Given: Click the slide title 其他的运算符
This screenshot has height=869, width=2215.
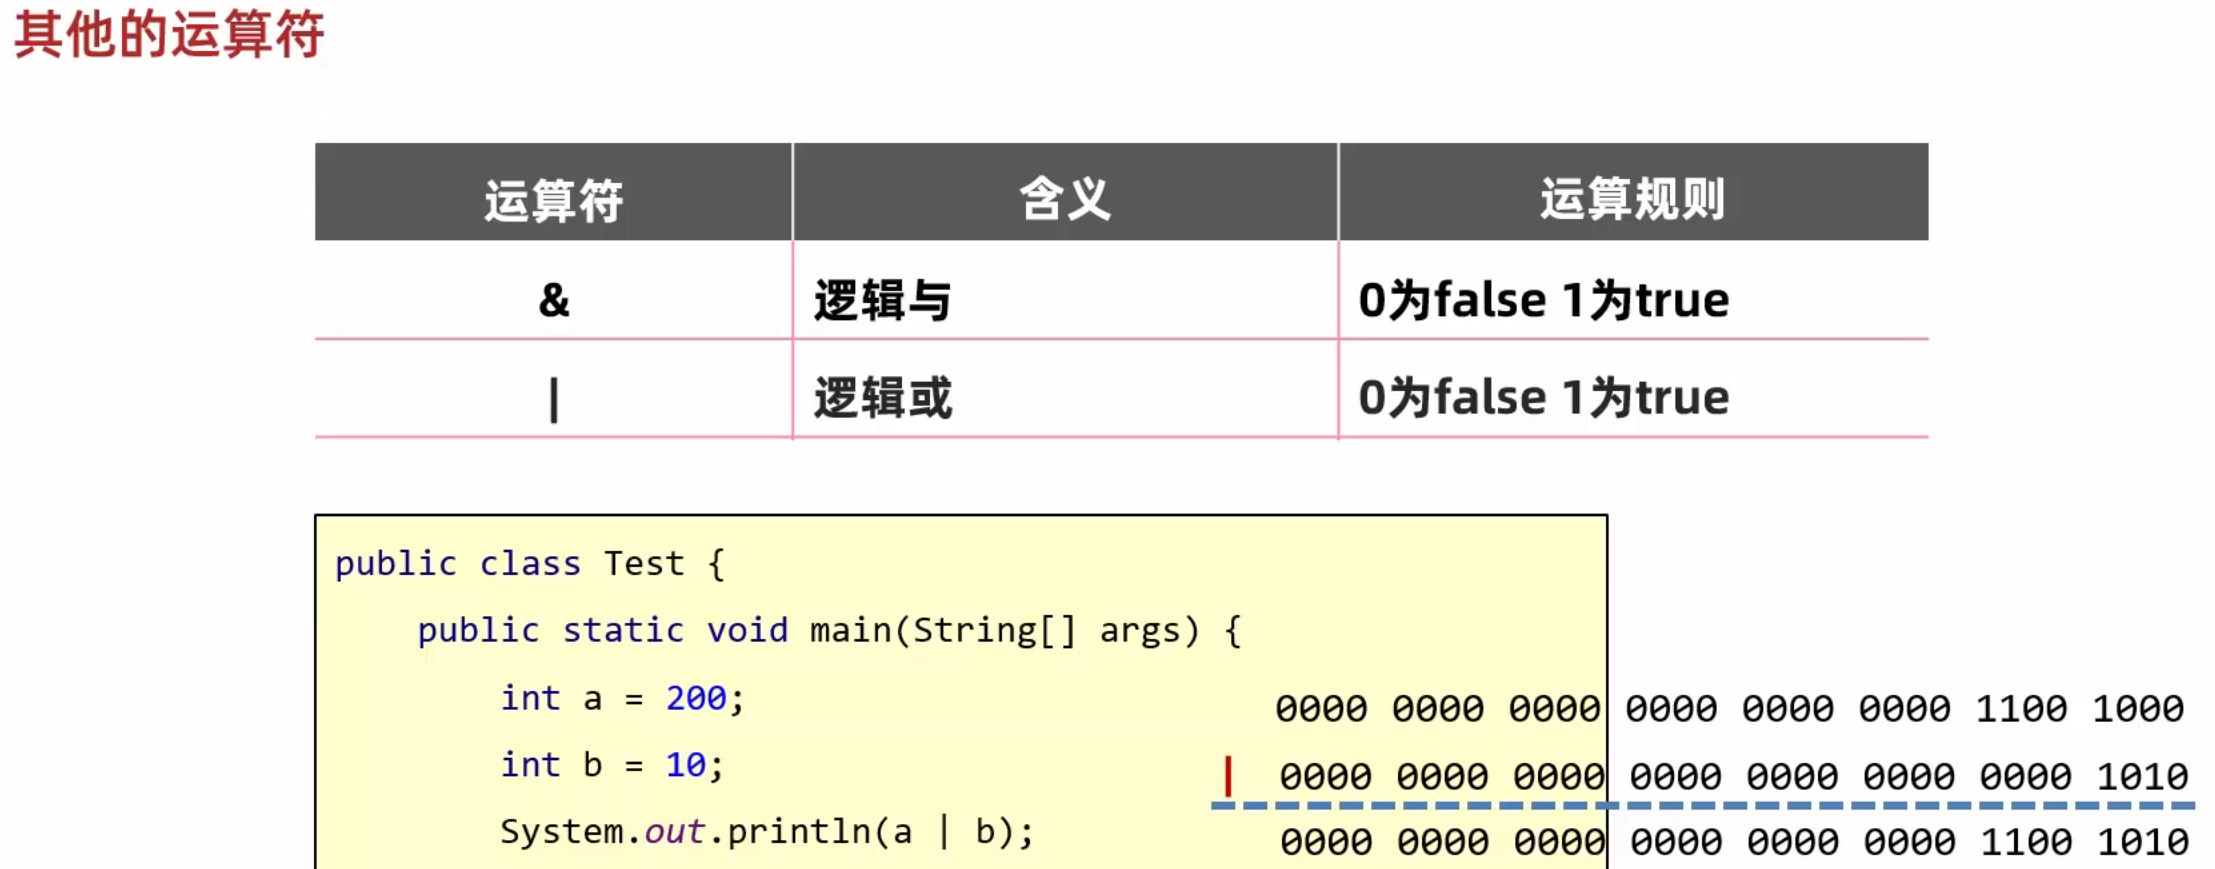Looking at the screenshot, I should click(x=169, y=34).
